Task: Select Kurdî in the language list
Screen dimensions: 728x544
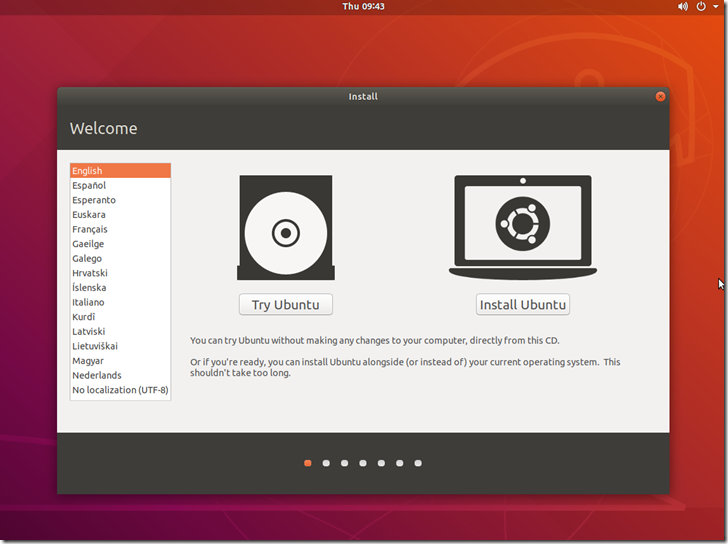Action: click(x=120, y=317)
